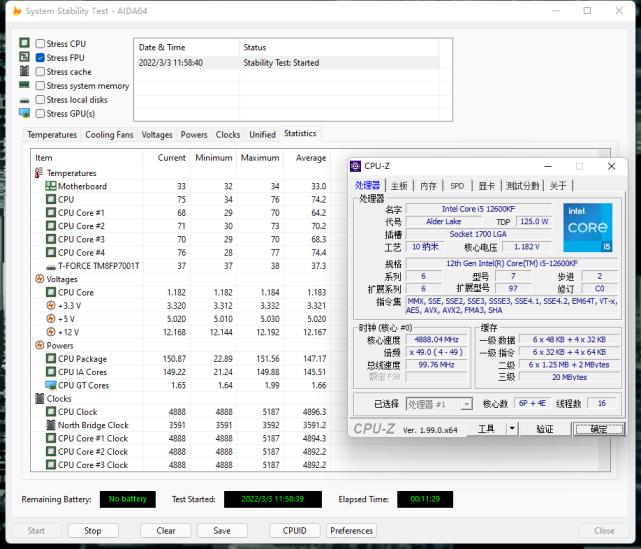The width and height of the screenshot is (641, 549).
Task: Click the Save button
Action: tap(222, 531)
